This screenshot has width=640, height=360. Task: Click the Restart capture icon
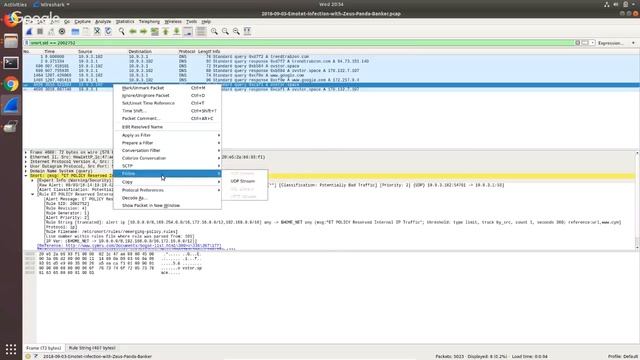pos(51,31)
